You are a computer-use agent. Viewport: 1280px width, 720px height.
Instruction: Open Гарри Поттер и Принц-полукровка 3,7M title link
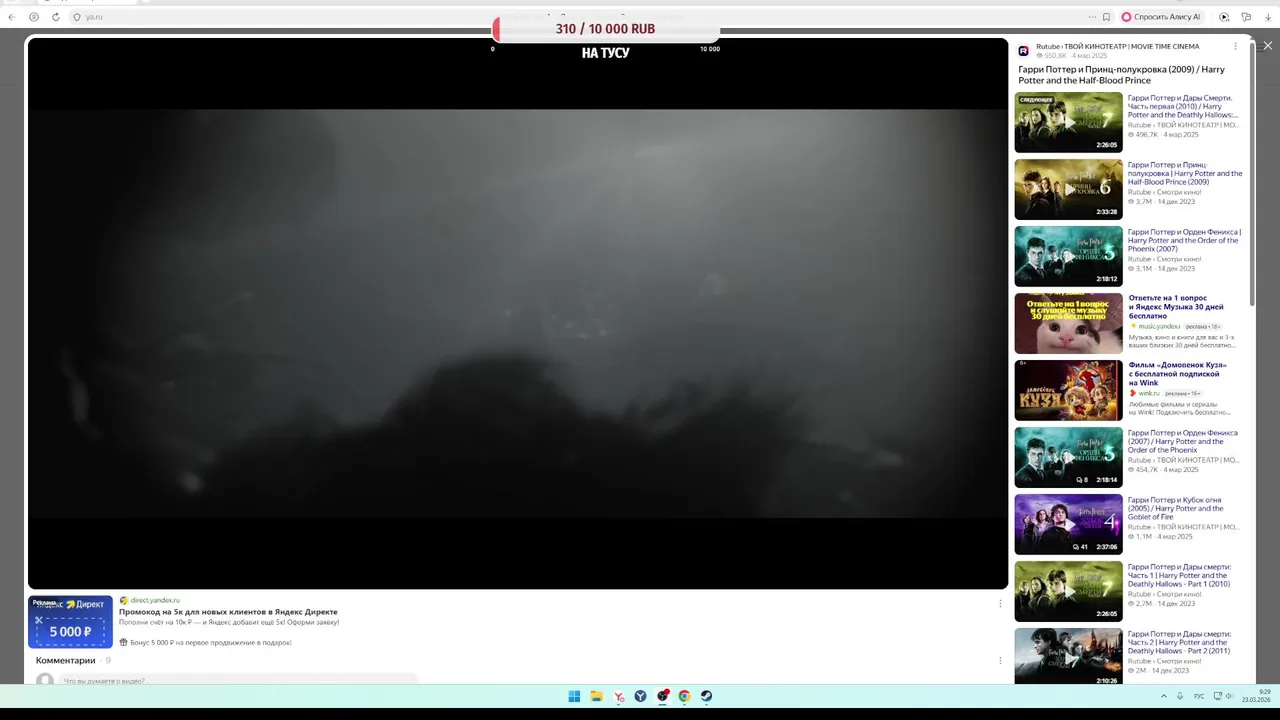coord(1185,173)
